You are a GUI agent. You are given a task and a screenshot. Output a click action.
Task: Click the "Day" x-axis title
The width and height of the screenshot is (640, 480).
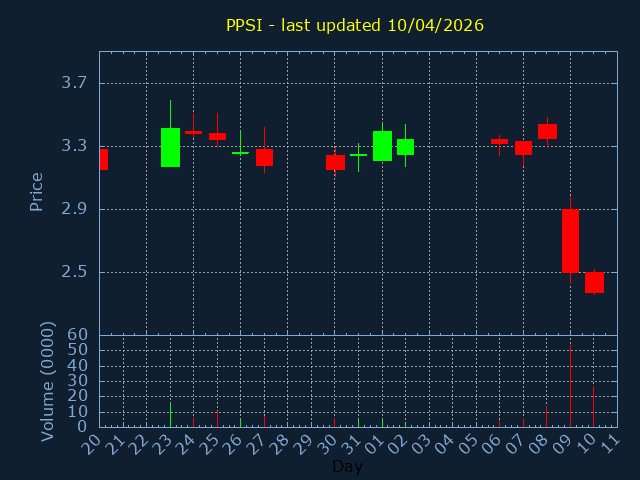coord(347,467)
